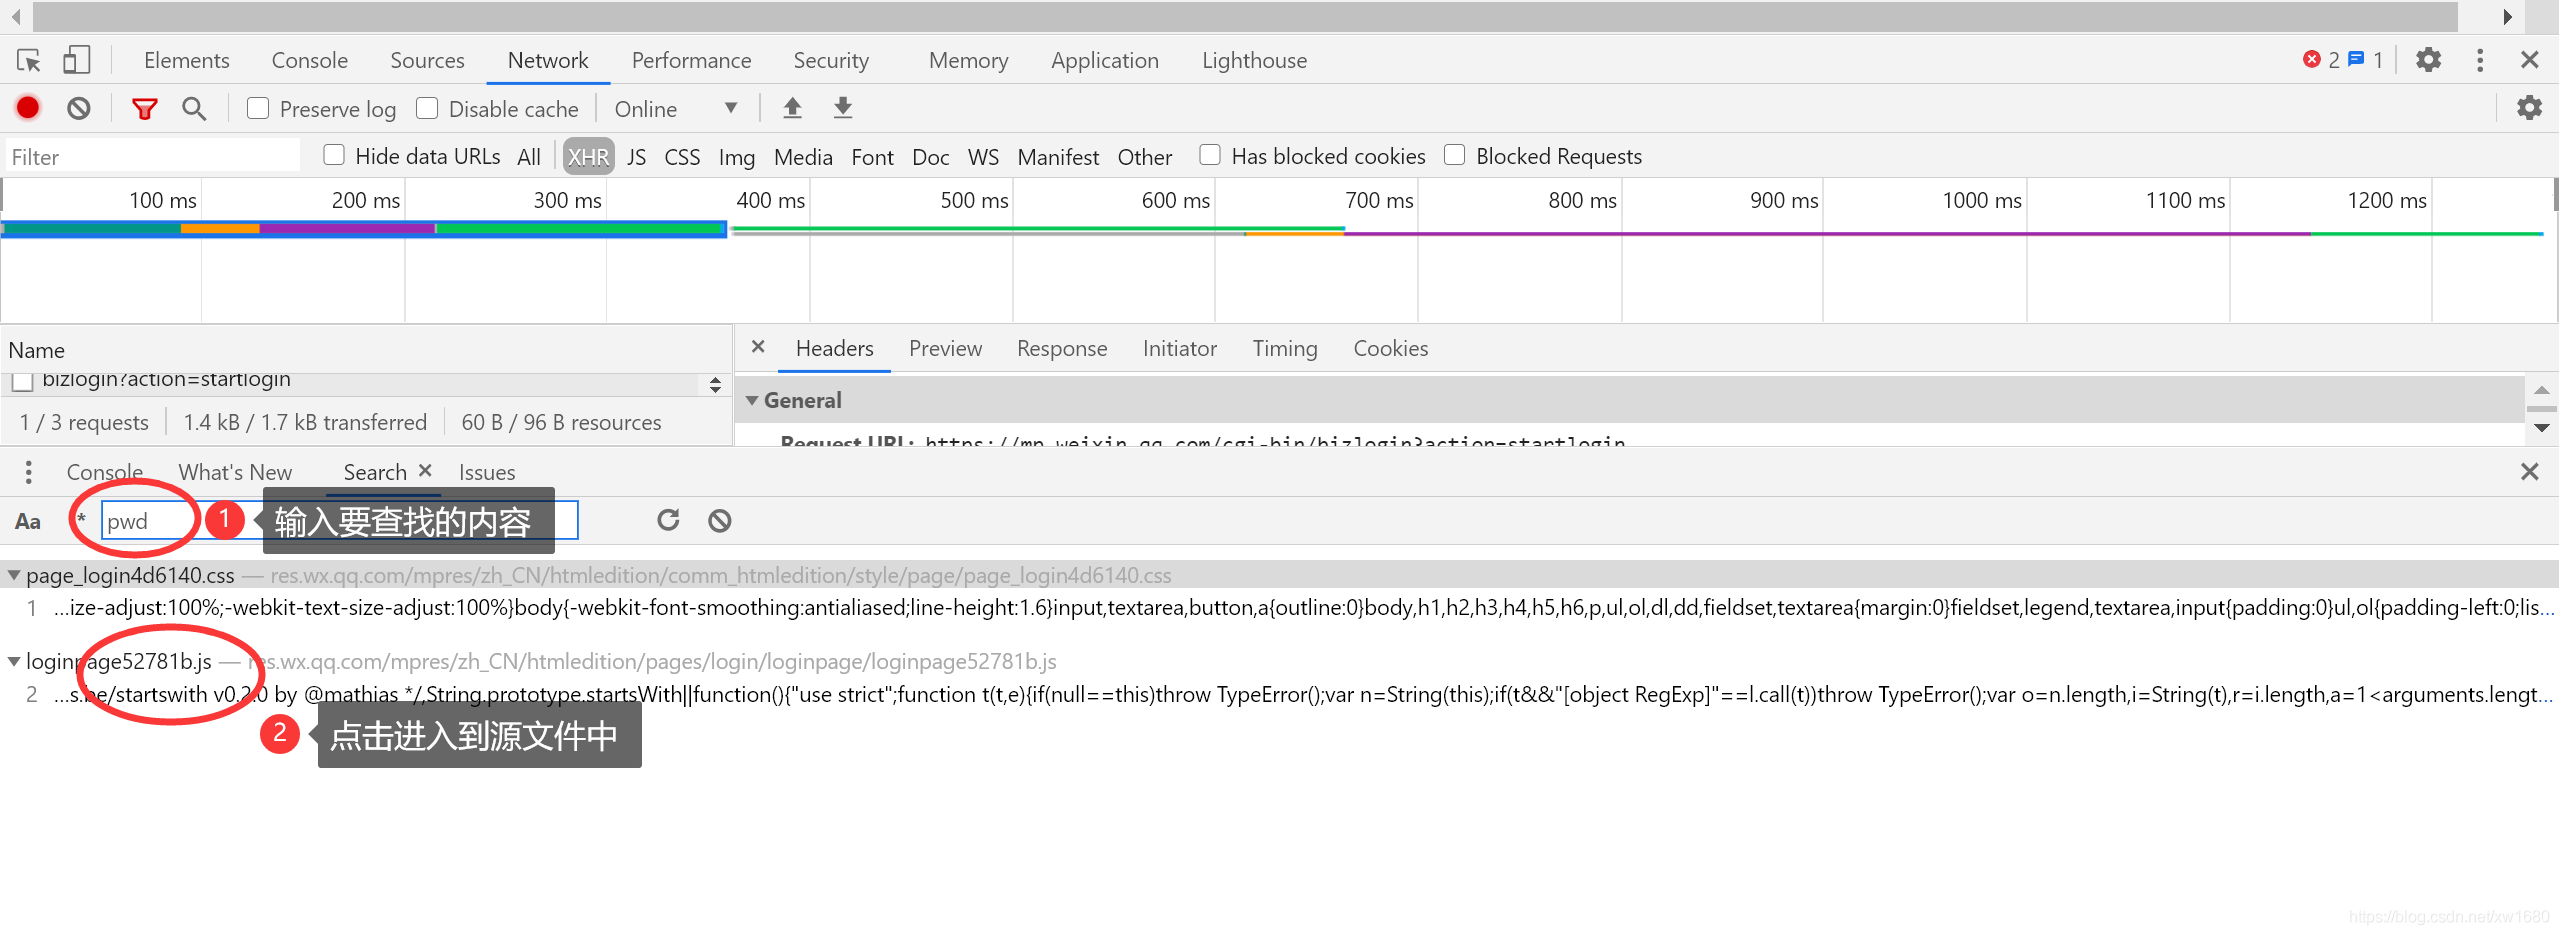This screenshot has height=935, width=2559.
Task: Show the Preview tab of request
Action: click(x=945, y=348)
